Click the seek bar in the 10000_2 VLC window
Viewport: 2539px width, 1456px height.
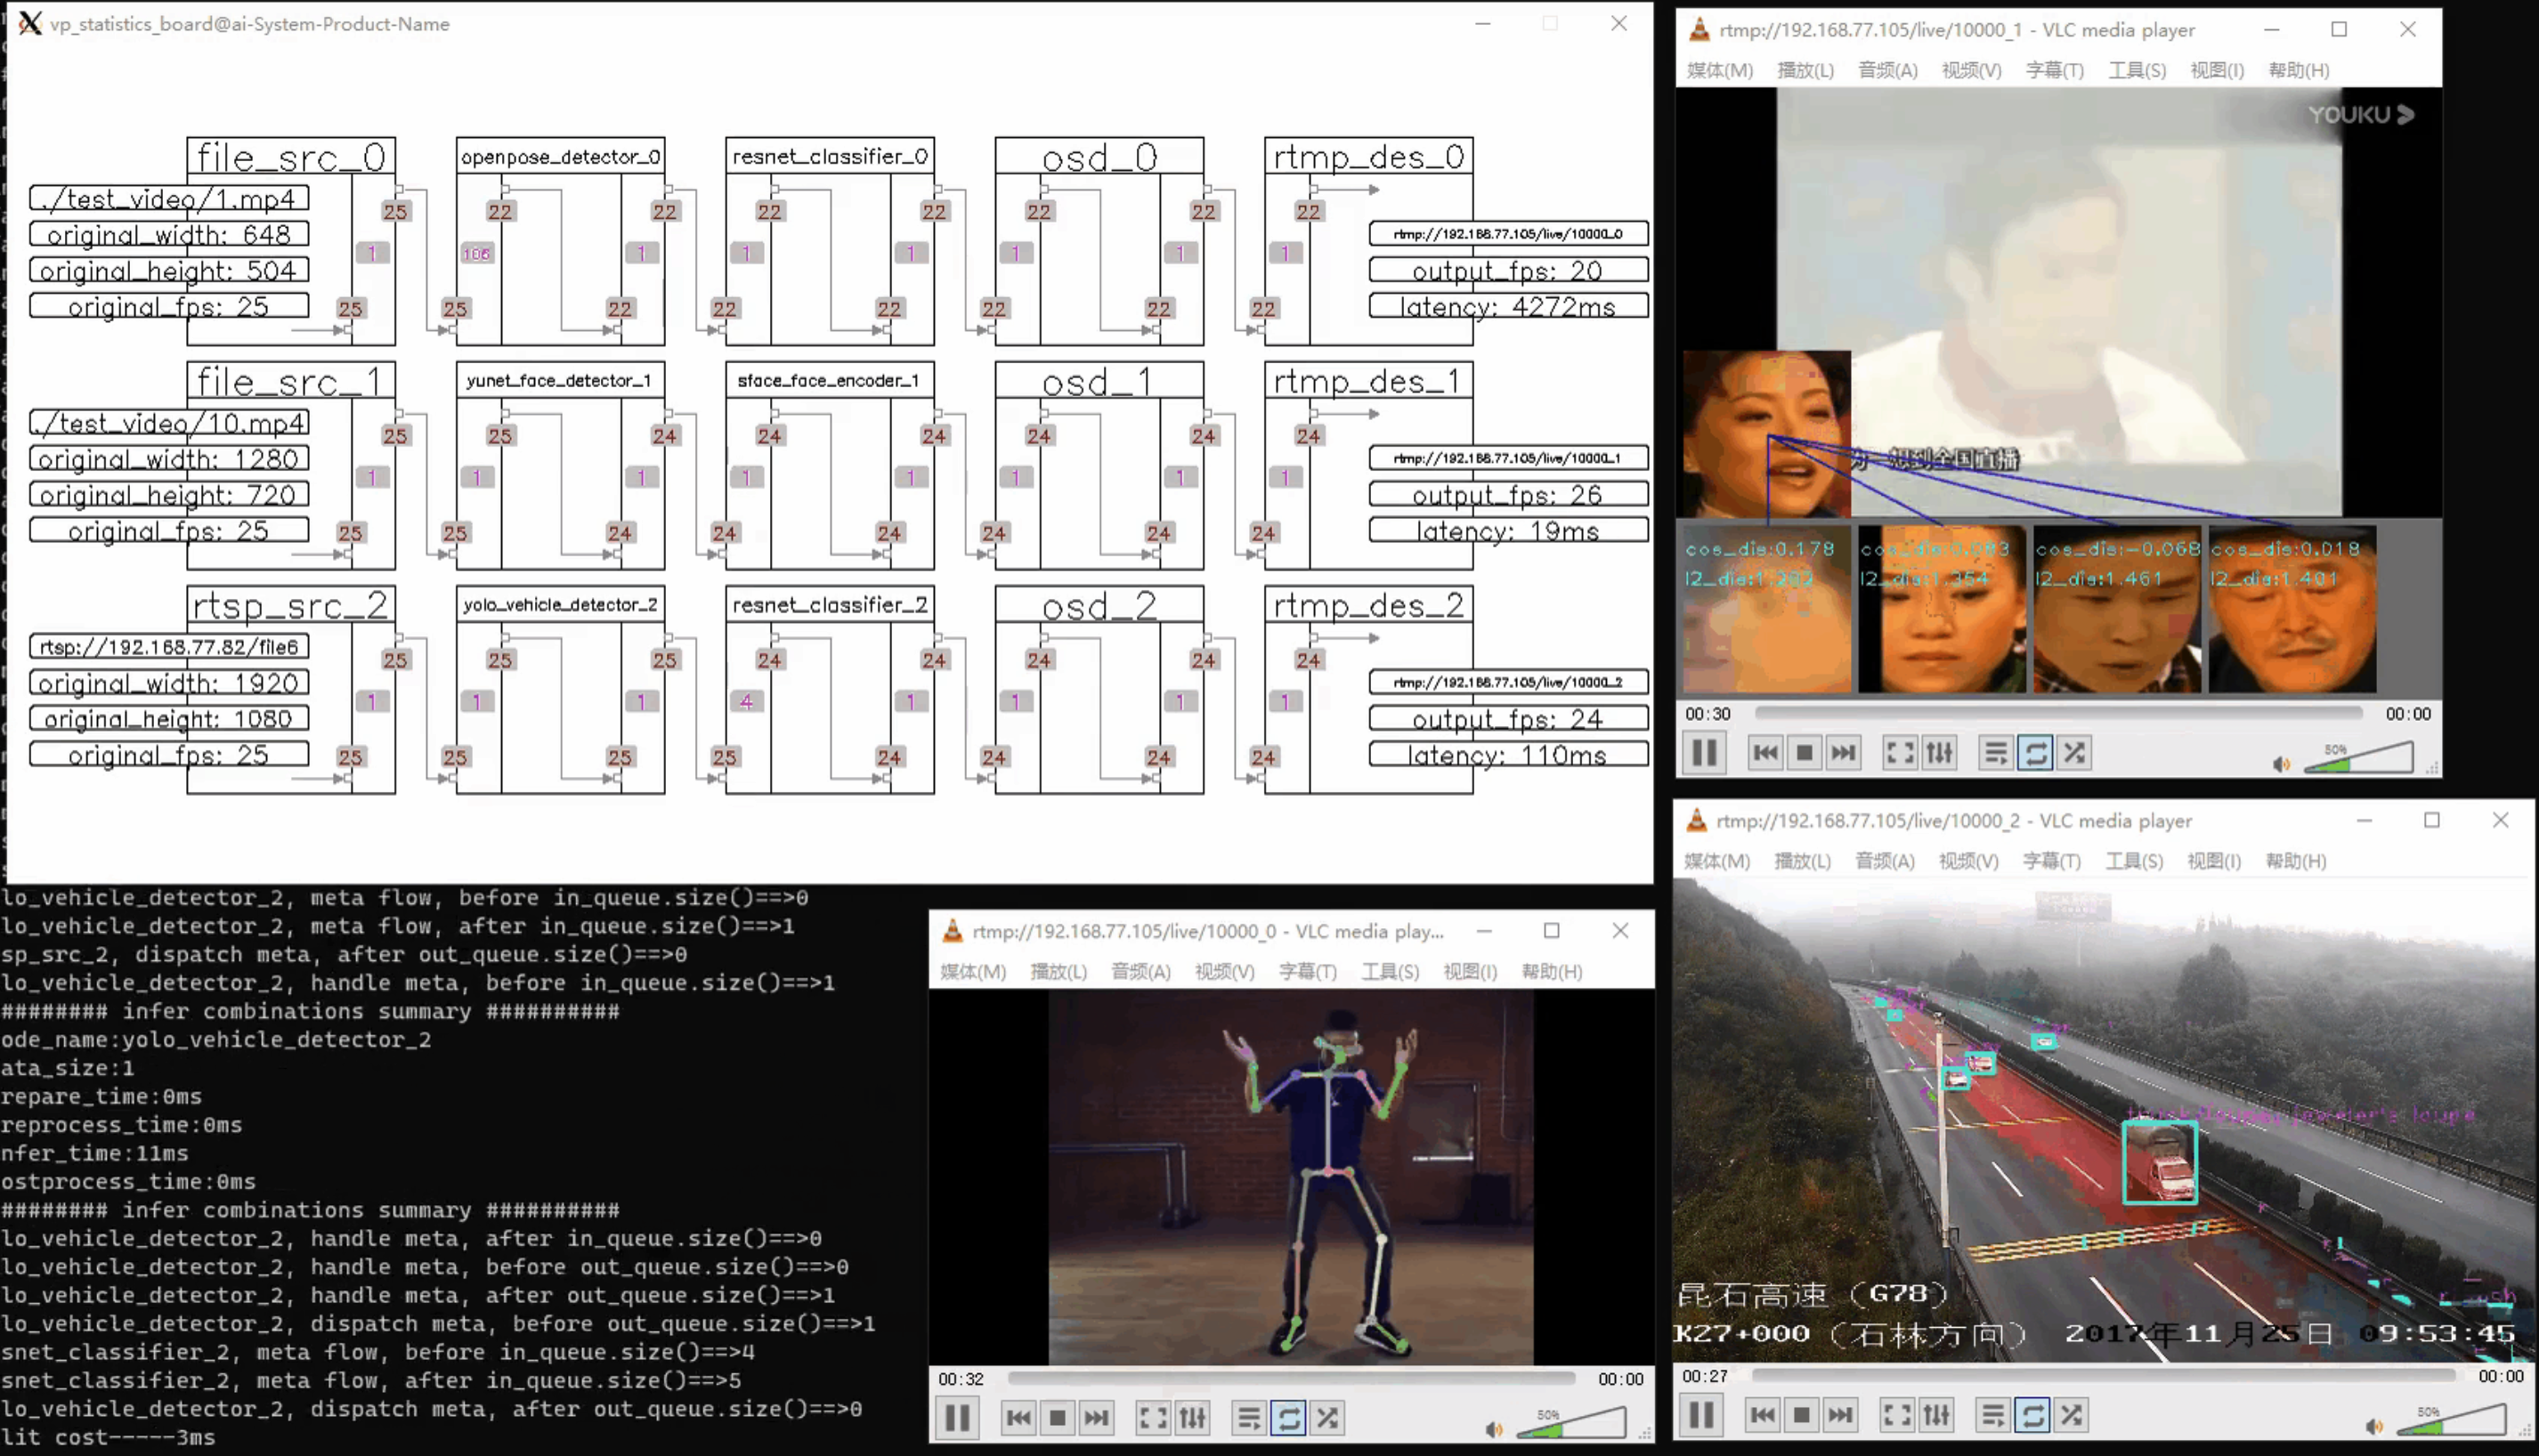click(x=2100, y=1376)
